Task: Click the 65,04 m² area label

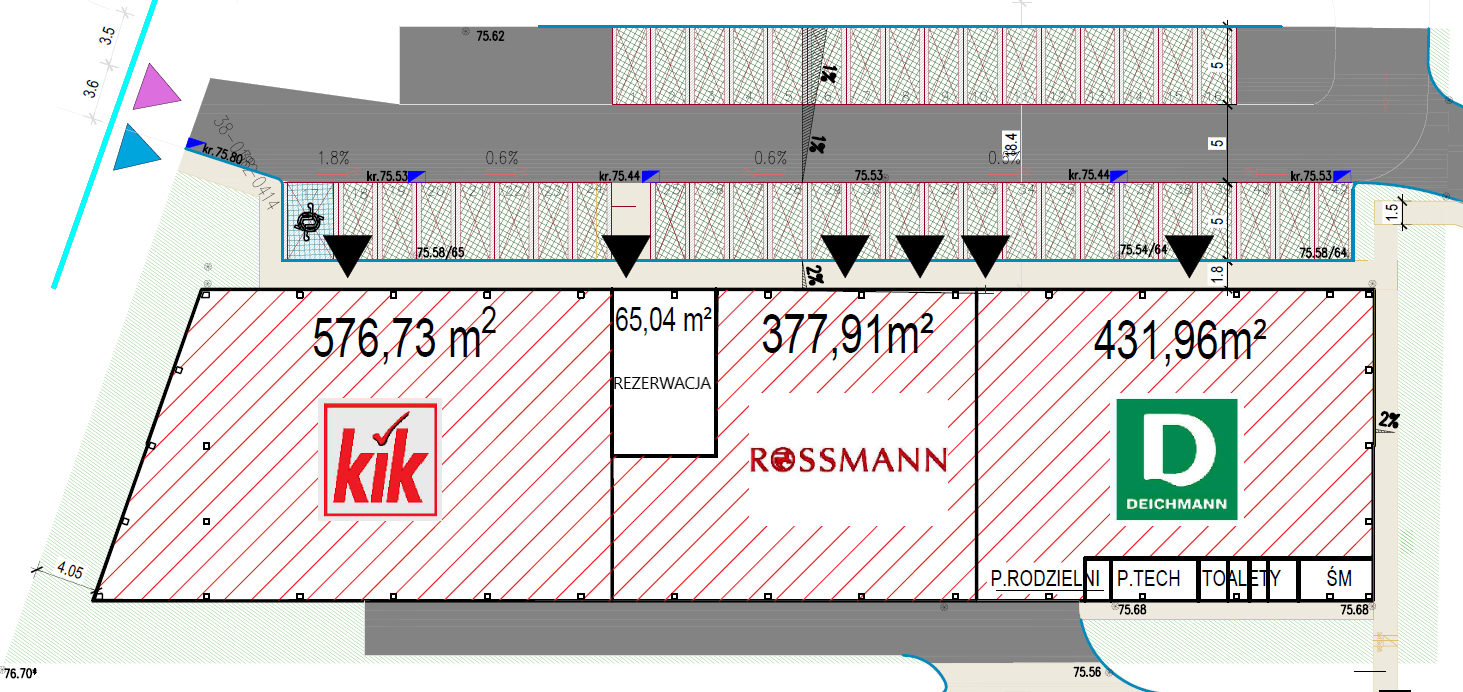Action: tap(664, 320)
